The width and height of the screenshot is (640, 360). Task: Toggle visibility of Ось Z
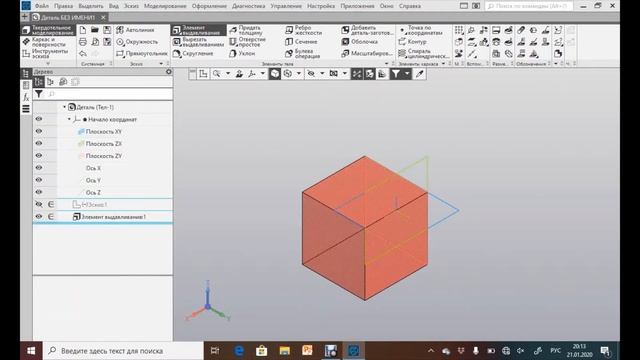click(x=39, y=192)
